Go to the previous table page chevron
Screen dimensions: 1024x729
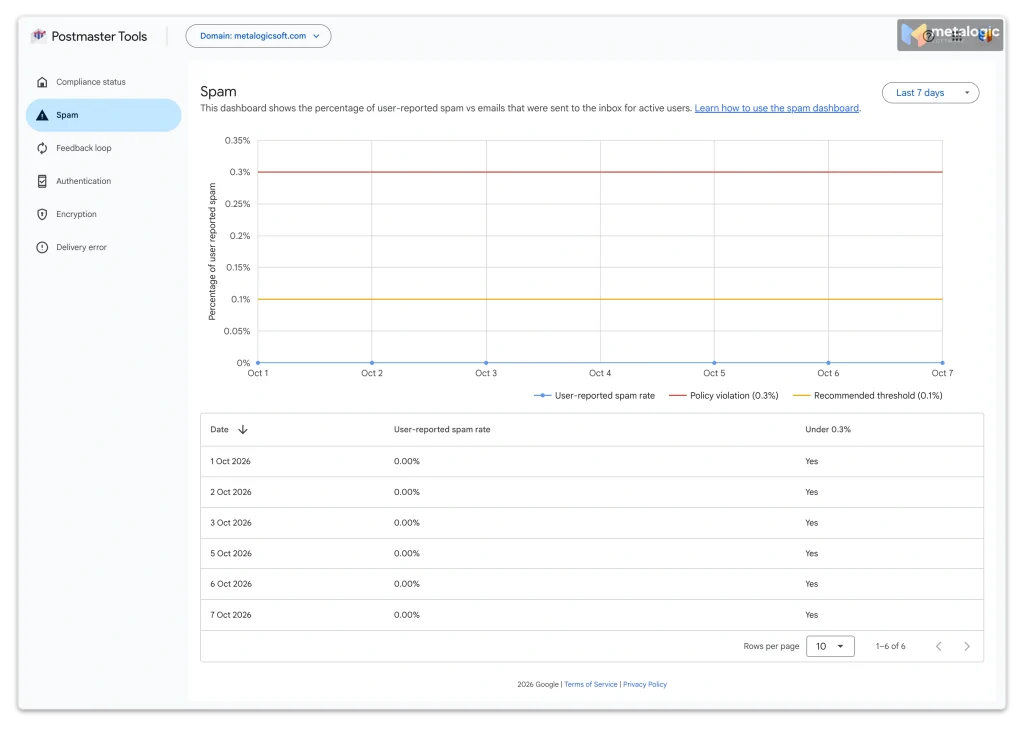tap(938, 647)
